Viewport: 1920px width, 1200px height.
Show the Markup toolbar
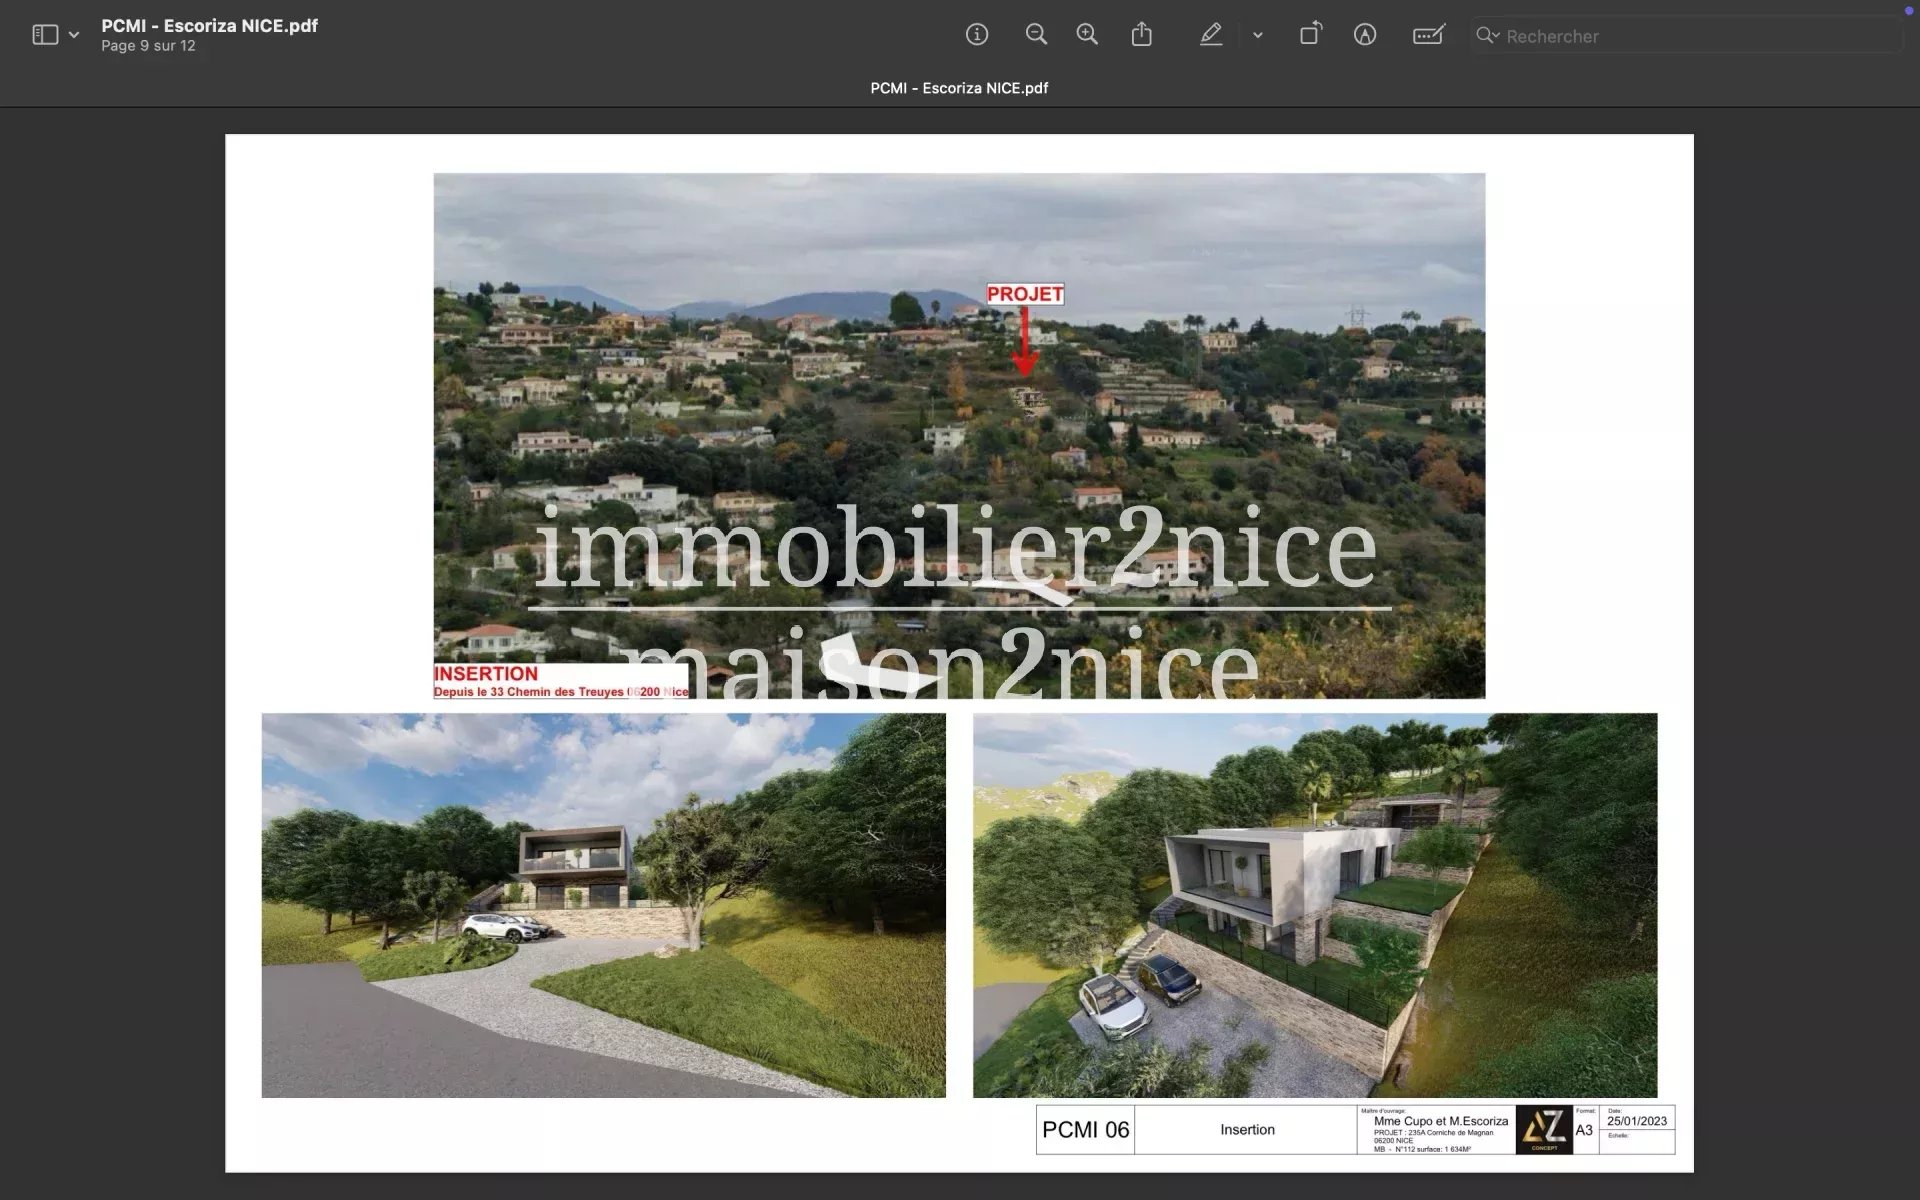1364,35
